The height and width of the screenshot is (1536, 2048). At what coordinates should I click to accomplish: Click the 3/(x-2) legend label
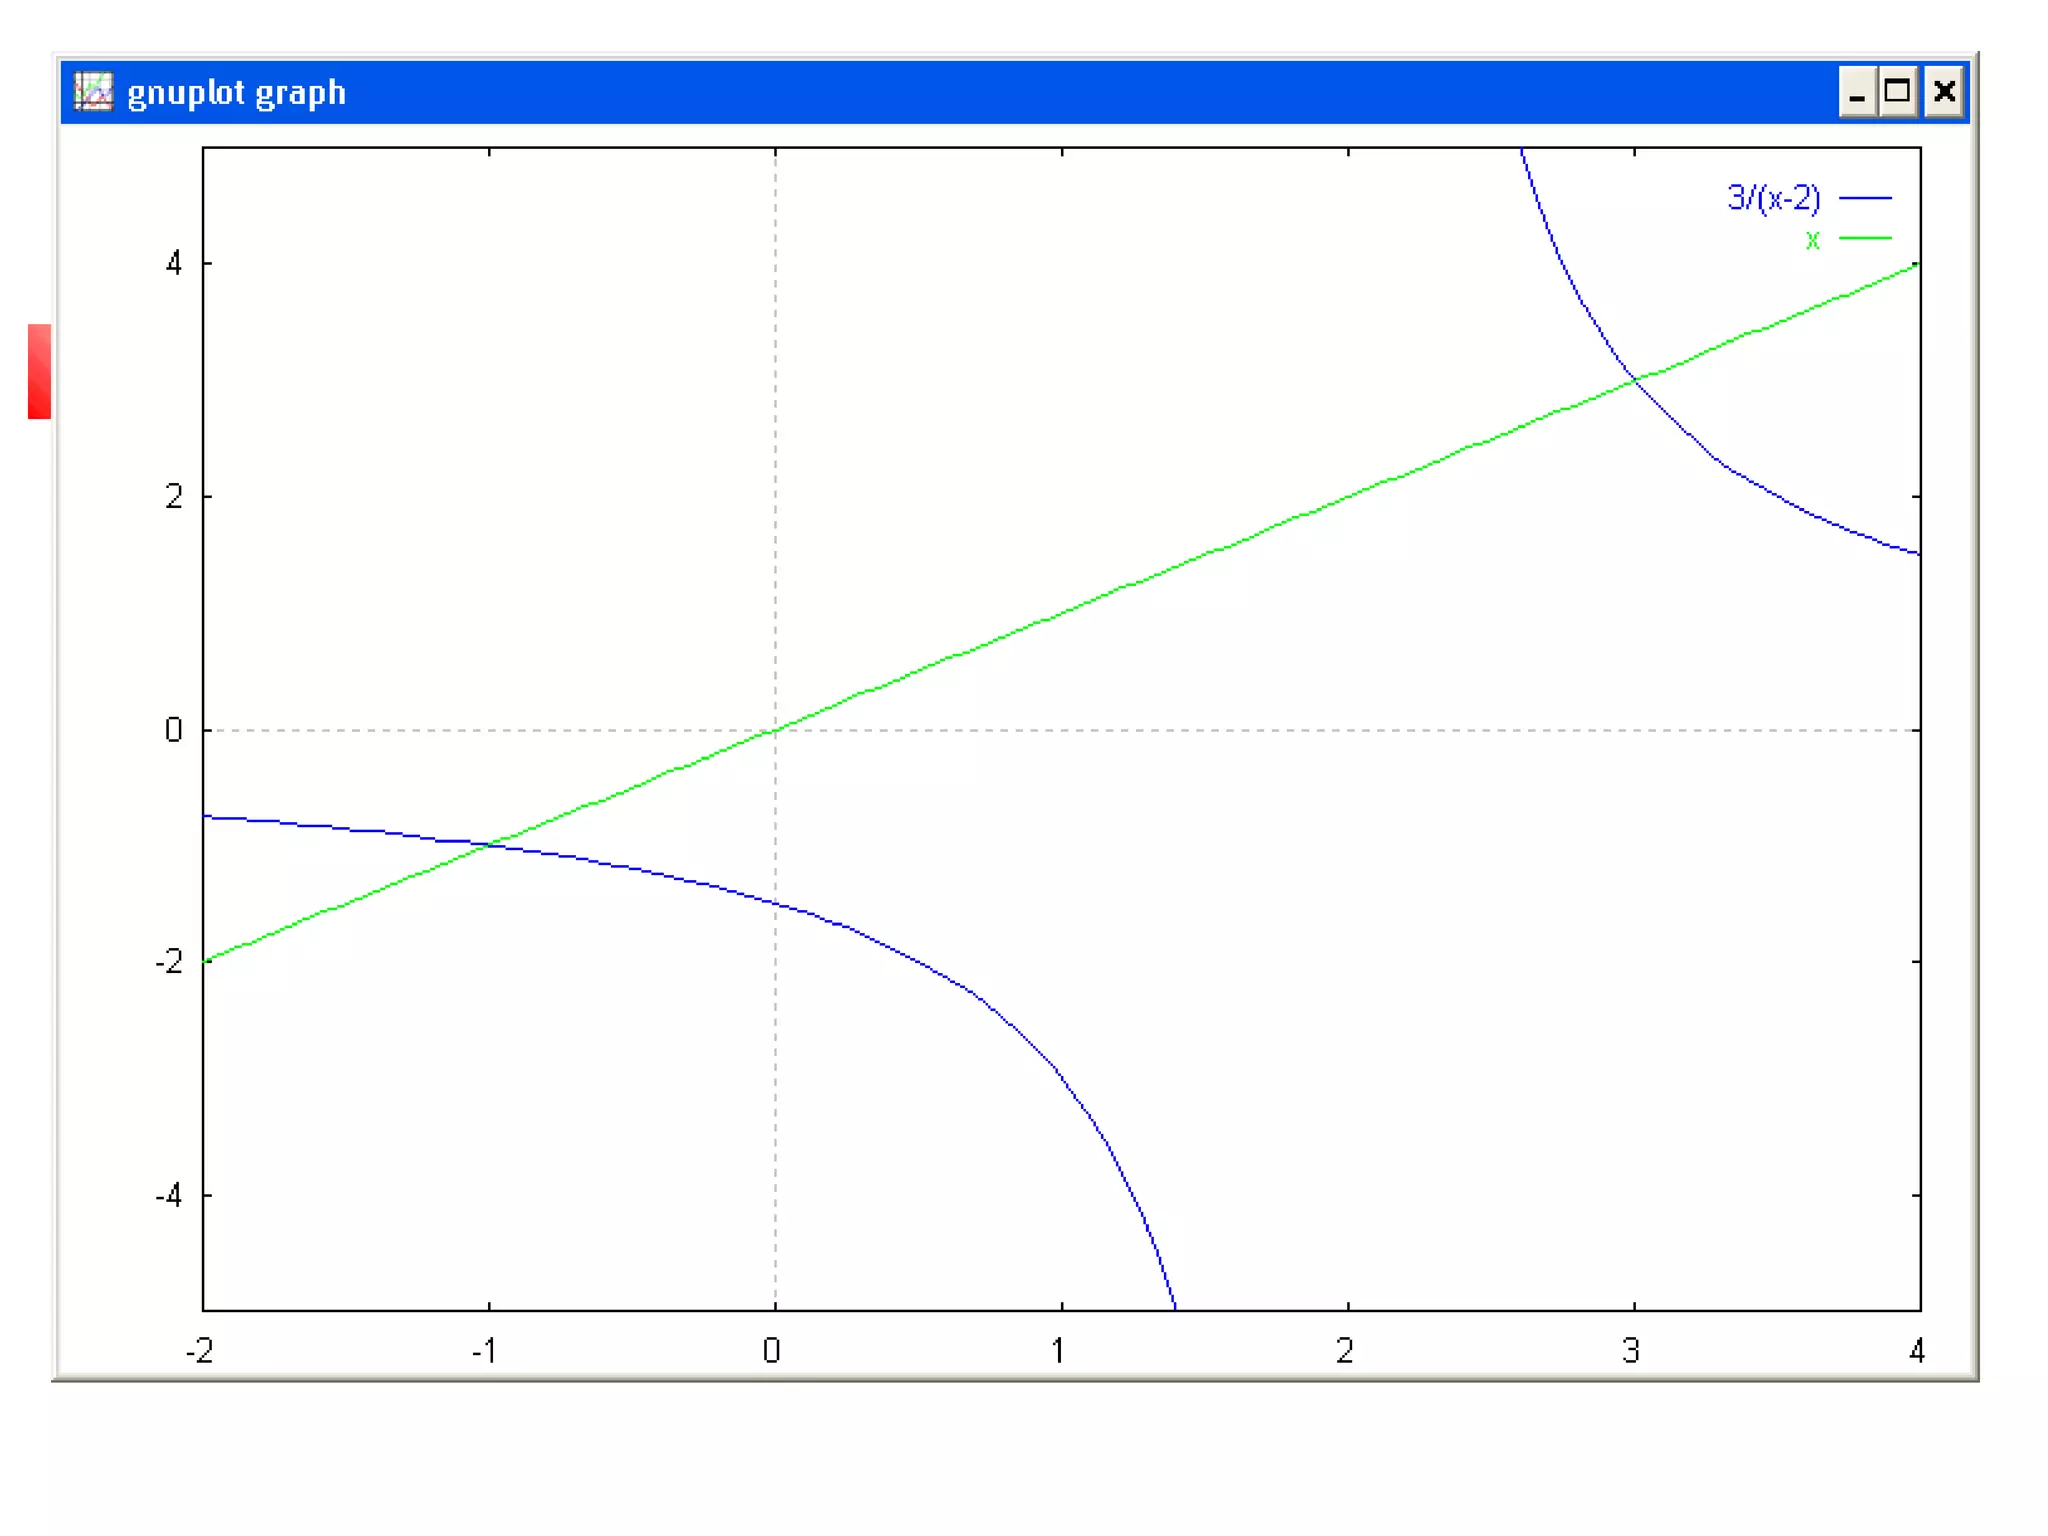pyautogui.click(x=1773, y=198)
